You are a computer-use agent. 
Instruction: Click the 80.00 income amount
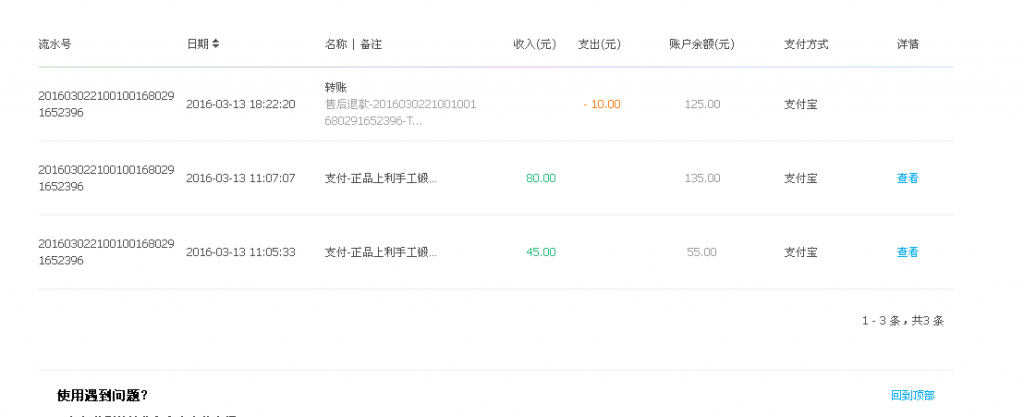[x=540, y=178]
